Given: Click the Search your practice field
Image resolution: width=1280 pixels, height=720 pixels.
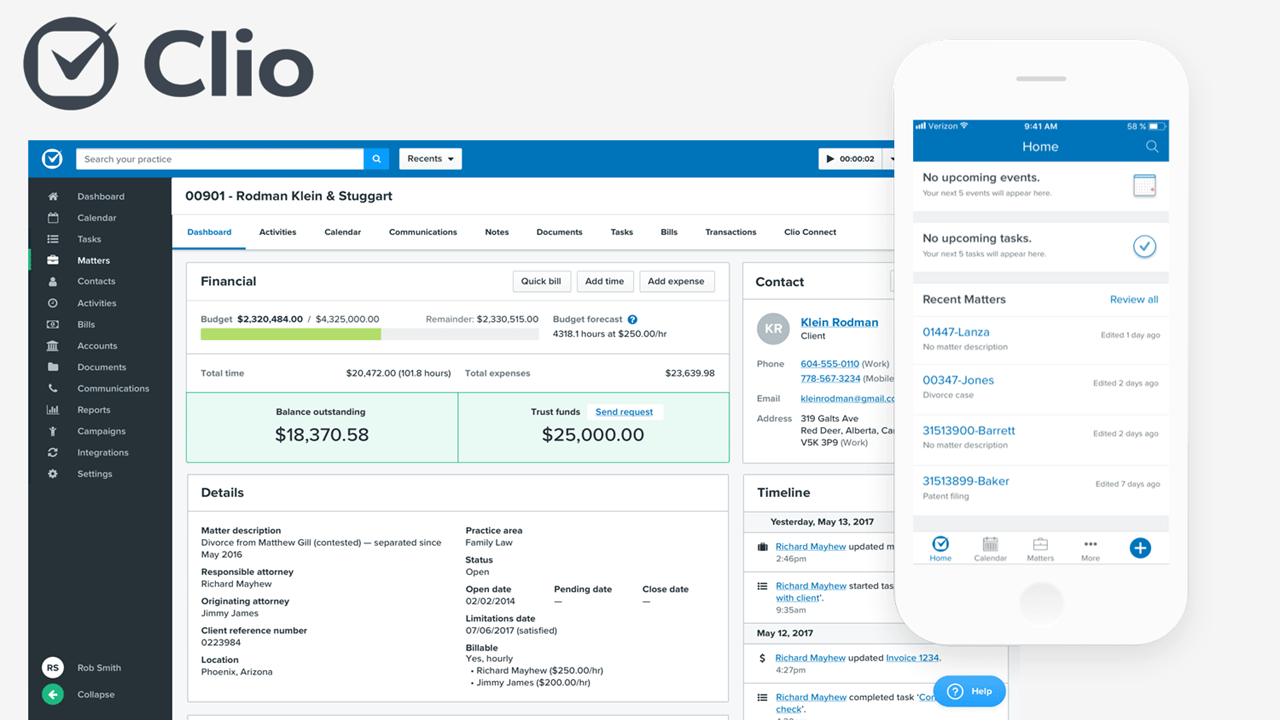Looking at the screenshot, I should coord(220,159).
